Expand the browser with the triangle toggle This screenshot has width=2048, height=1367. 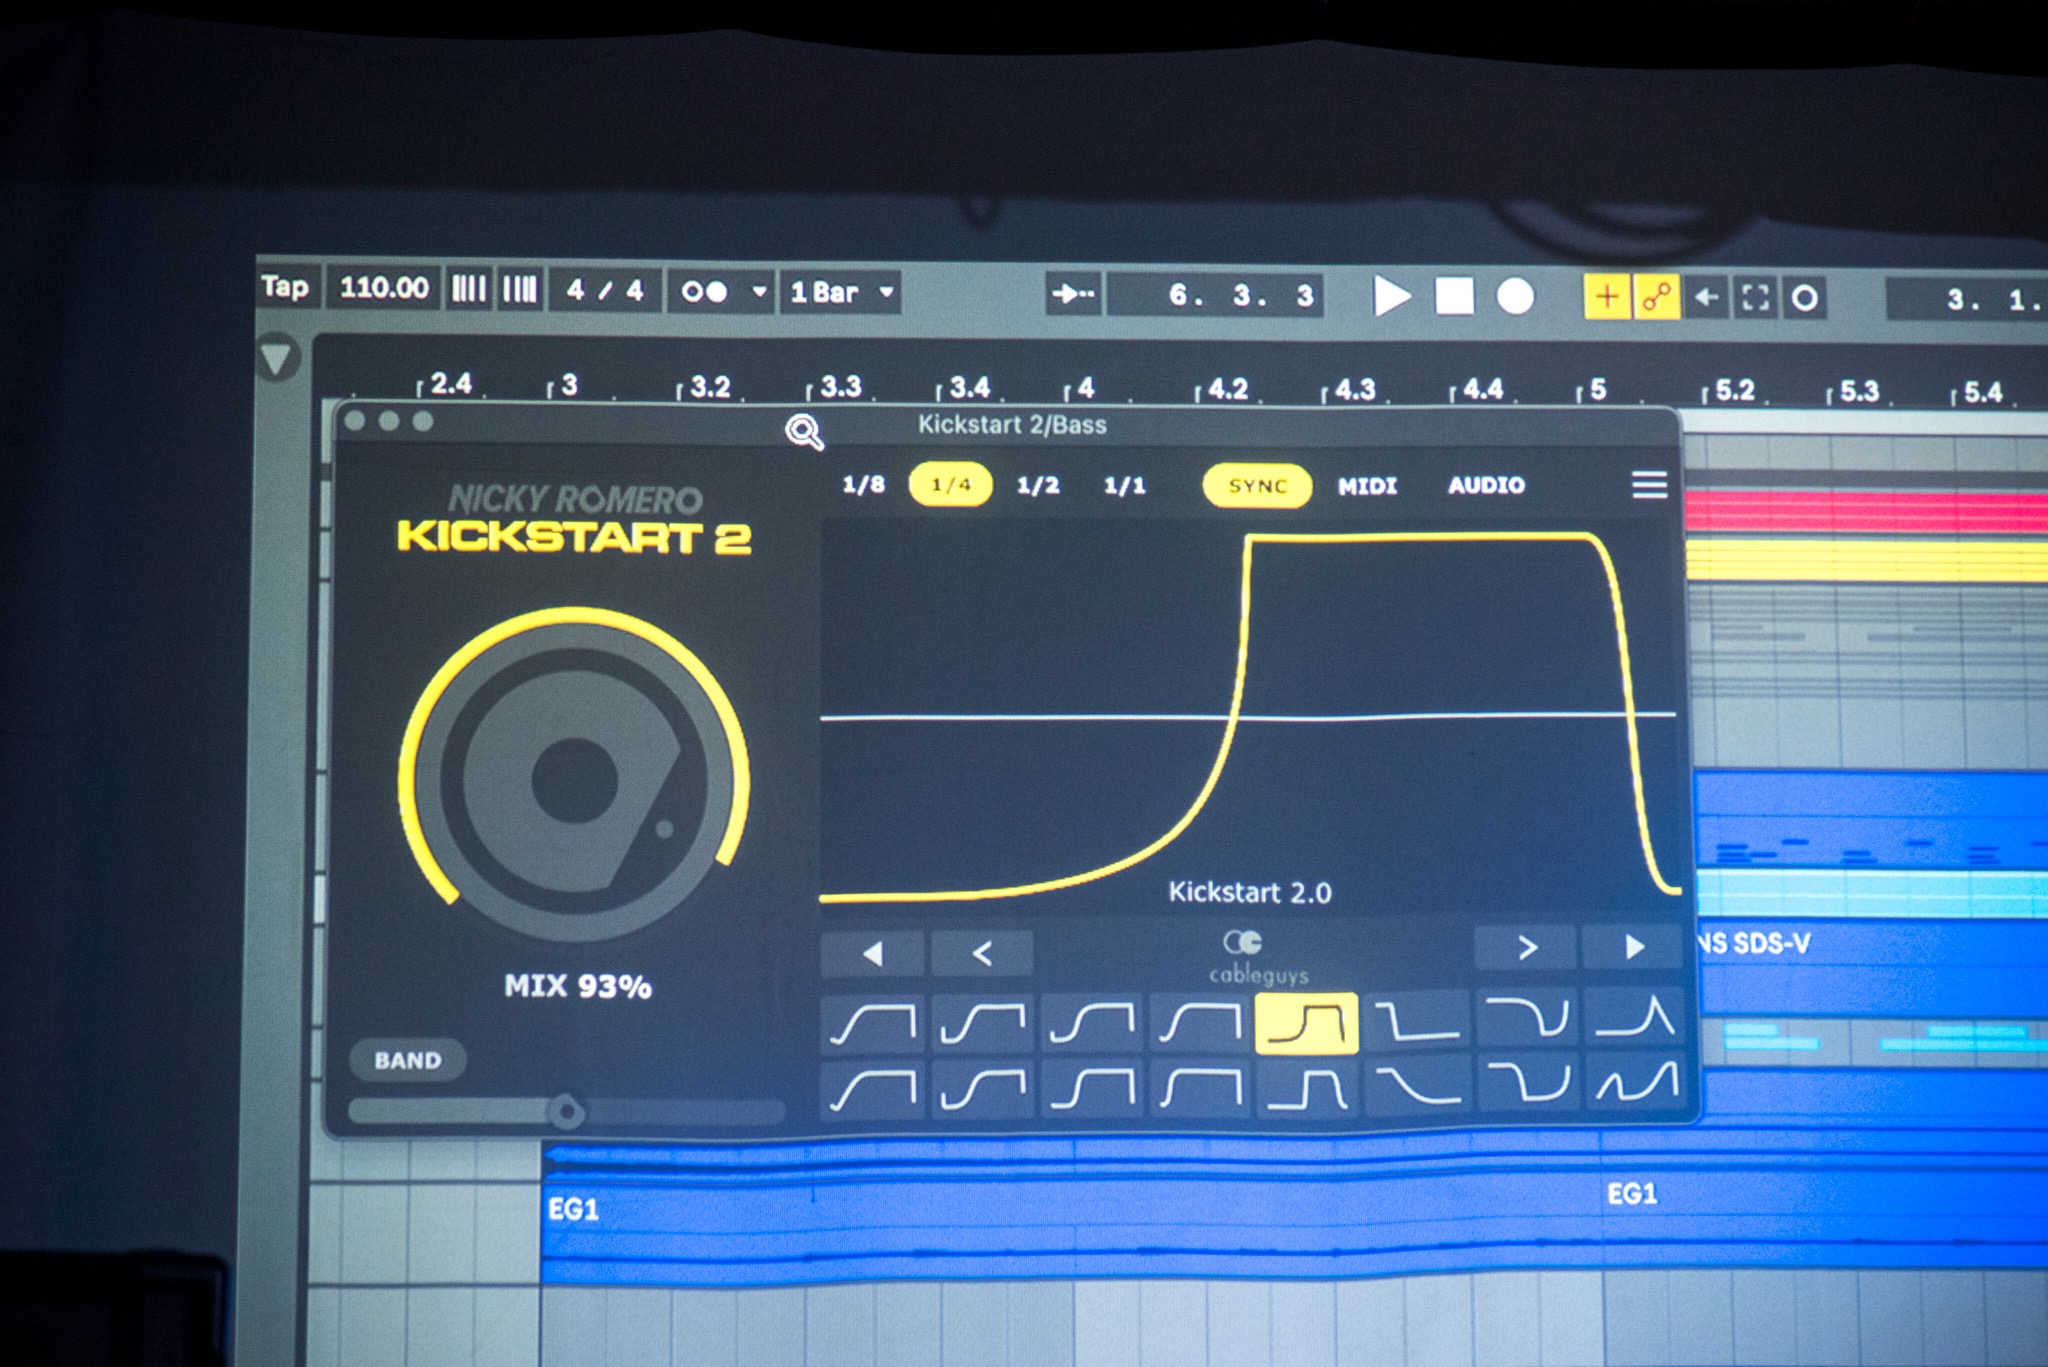[x=276, y=357]
